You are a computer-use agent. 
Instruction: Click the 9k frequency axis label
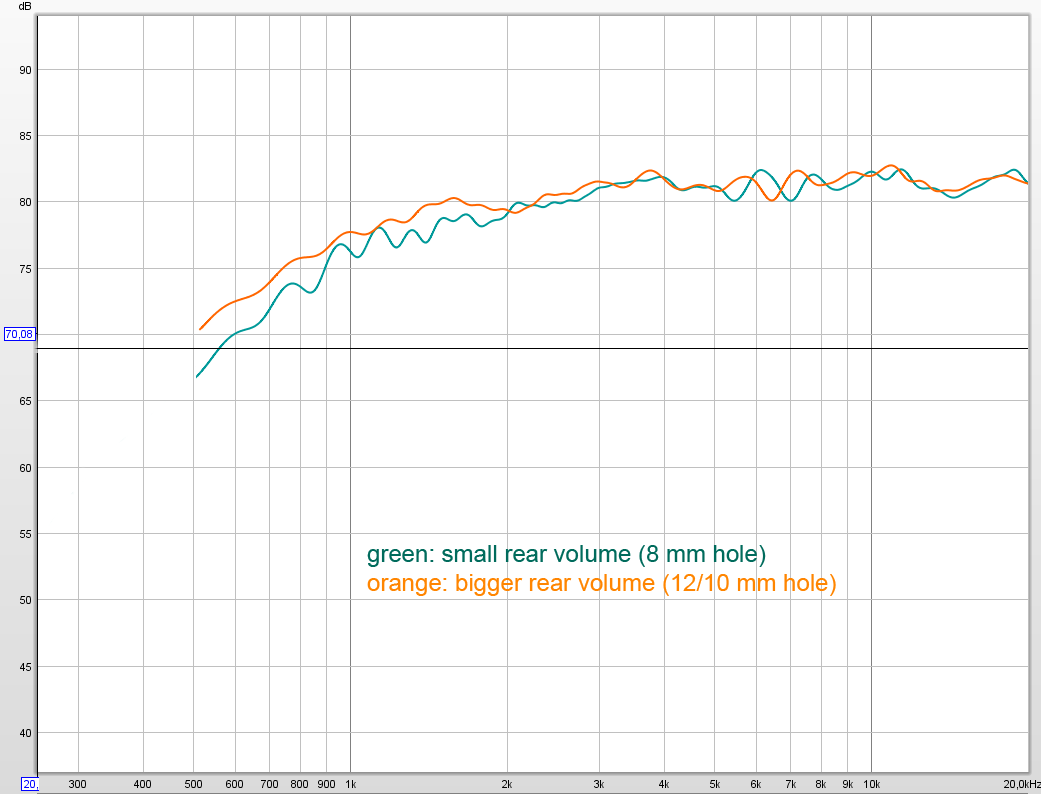848,784
